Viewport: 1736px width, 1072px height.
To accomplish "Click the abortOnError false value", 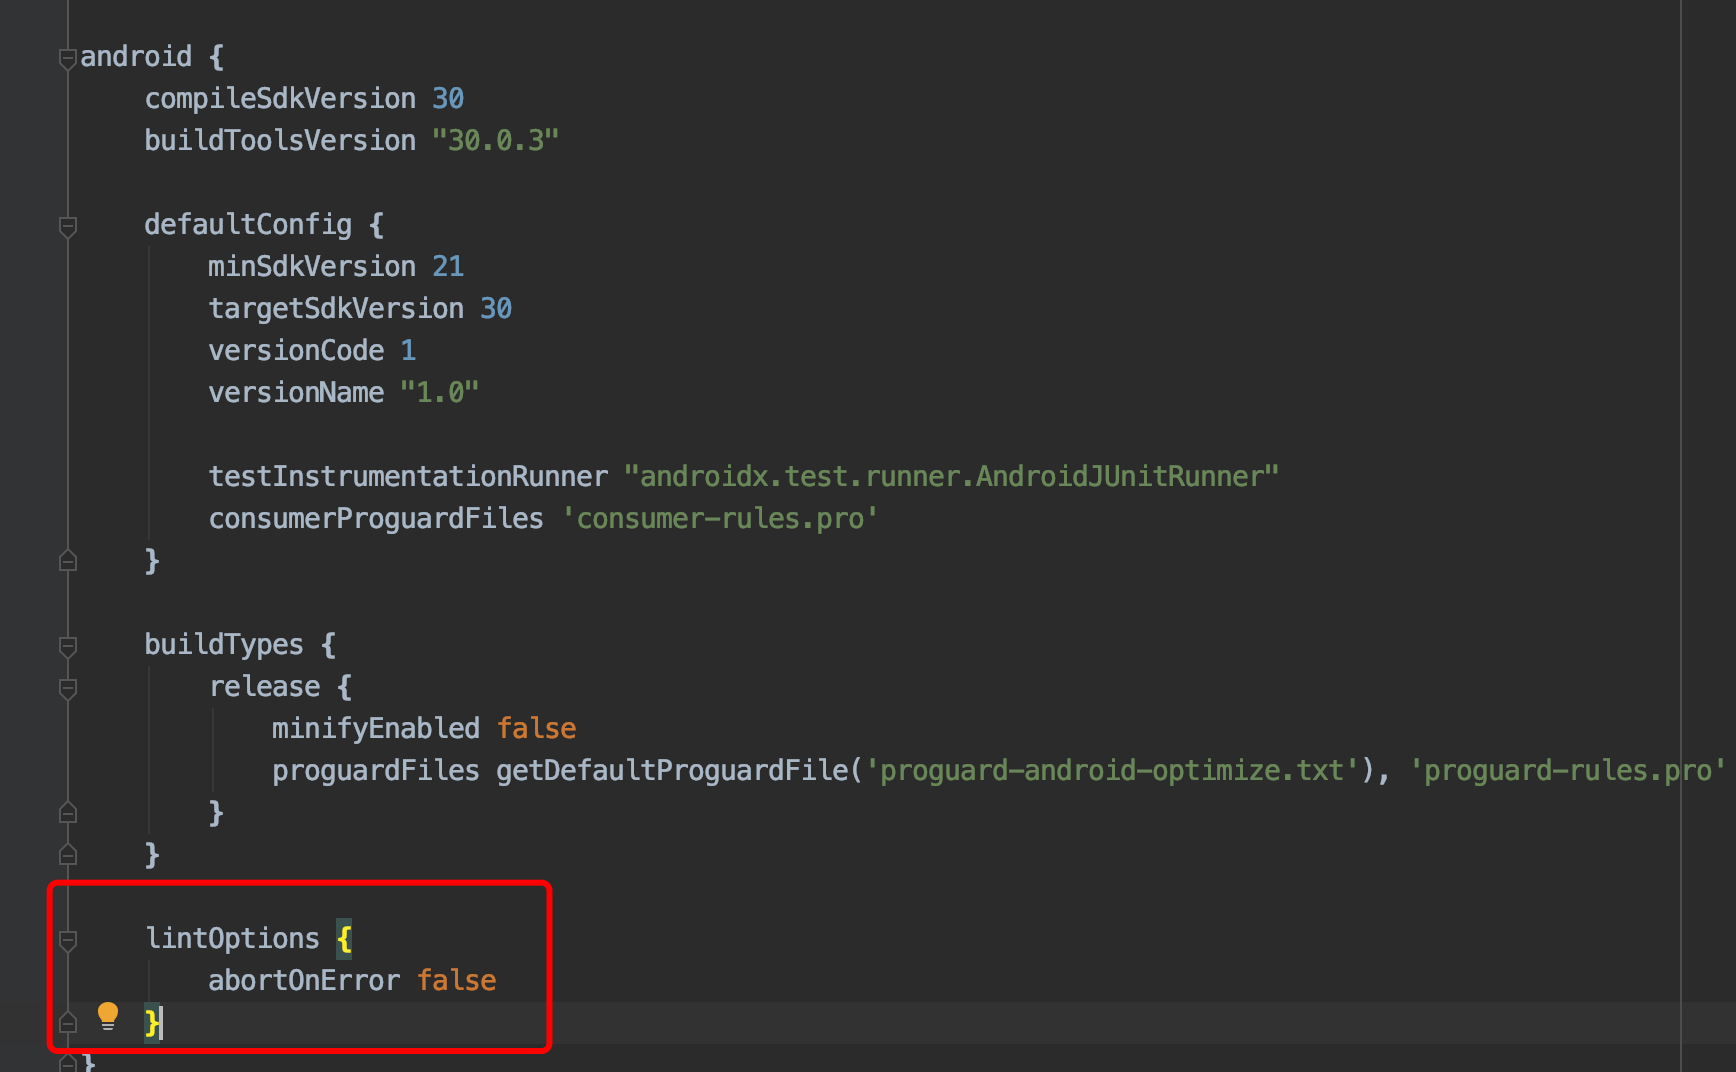I will coord(456,980).
